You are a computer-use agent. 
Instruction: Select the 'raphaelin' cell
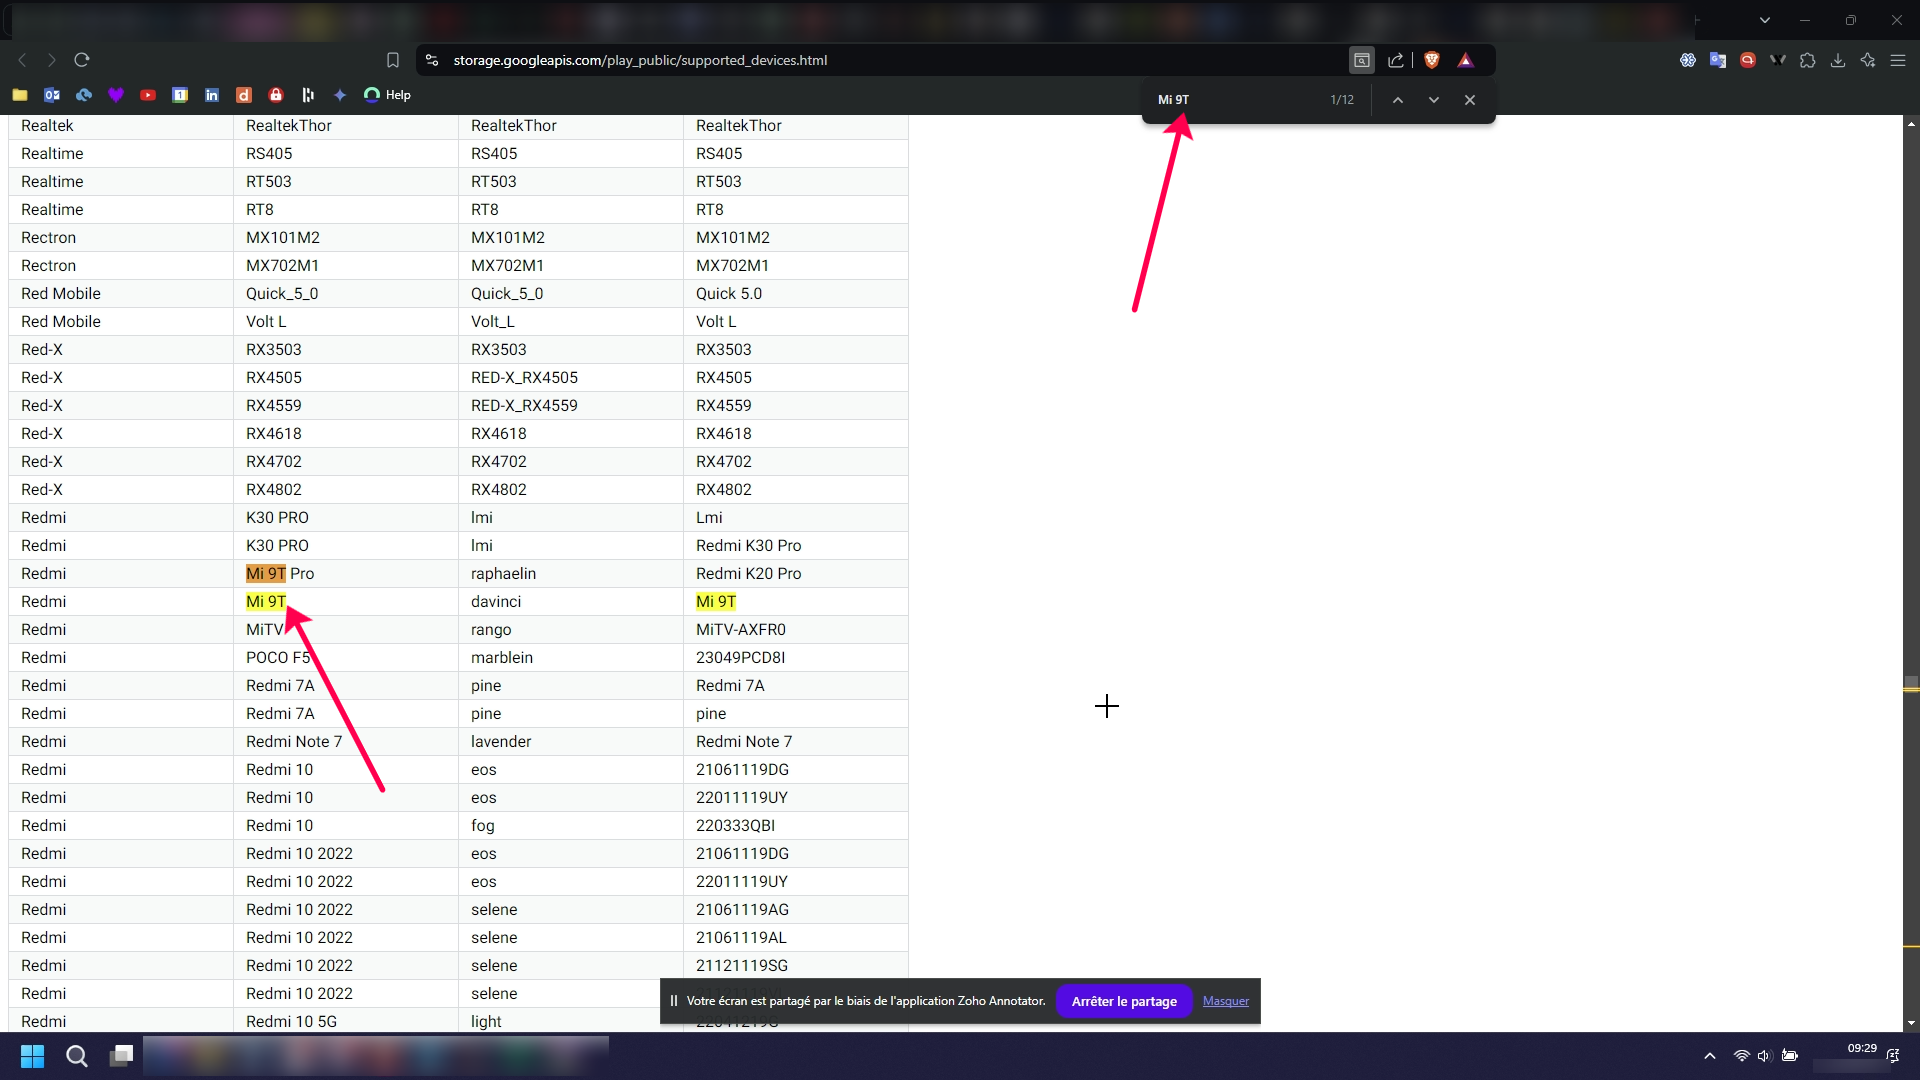pos(570,573)
